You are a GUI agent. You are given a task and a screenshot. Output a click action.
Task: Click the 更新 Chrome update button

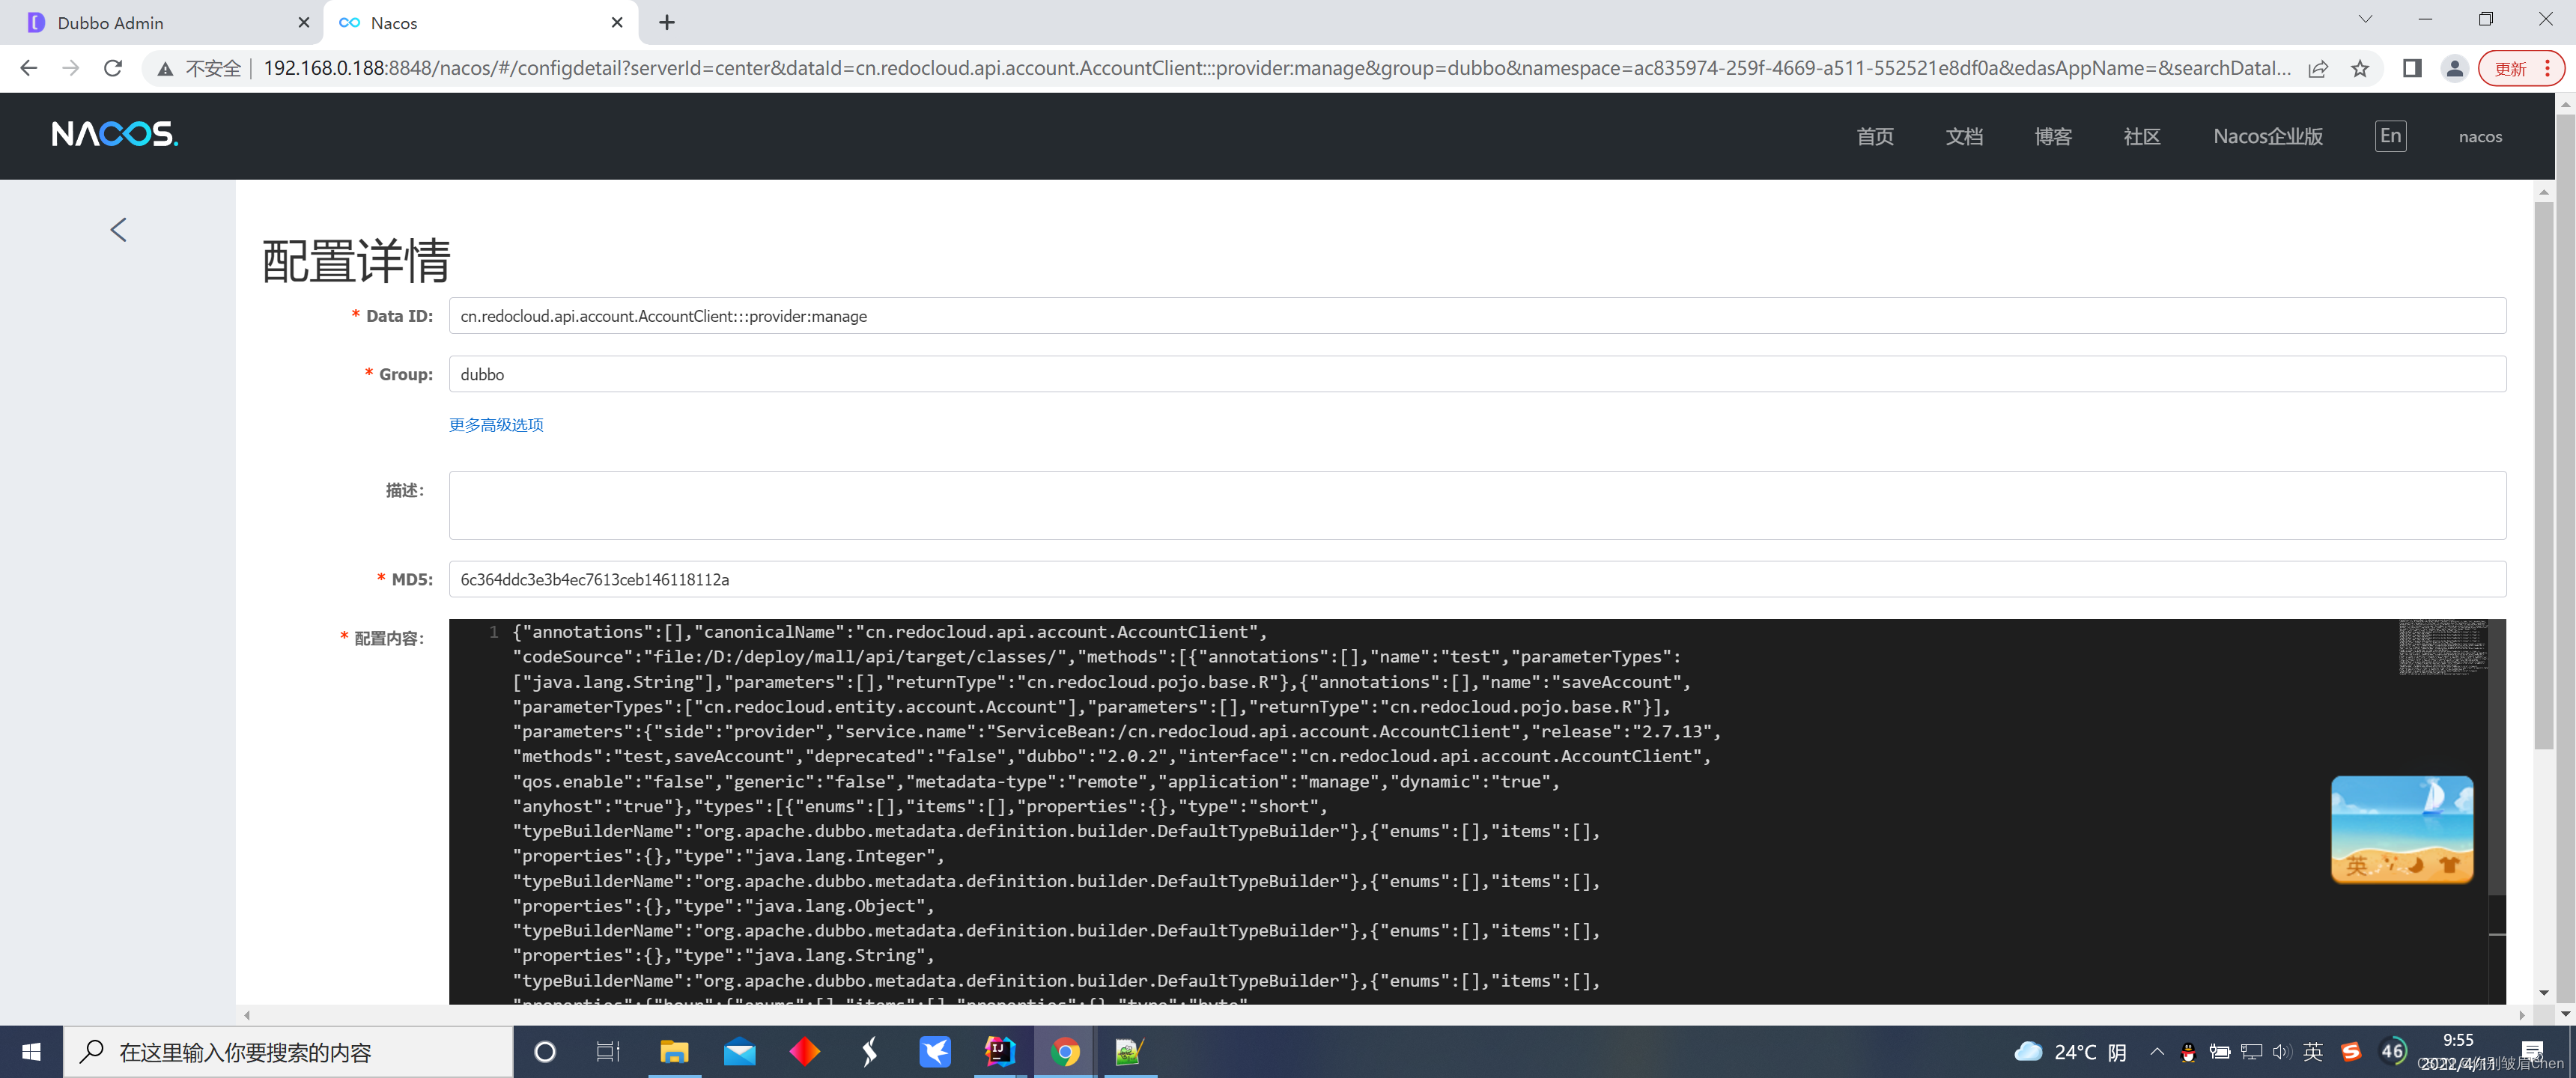pyautogui.click(x=2510, y=68)
